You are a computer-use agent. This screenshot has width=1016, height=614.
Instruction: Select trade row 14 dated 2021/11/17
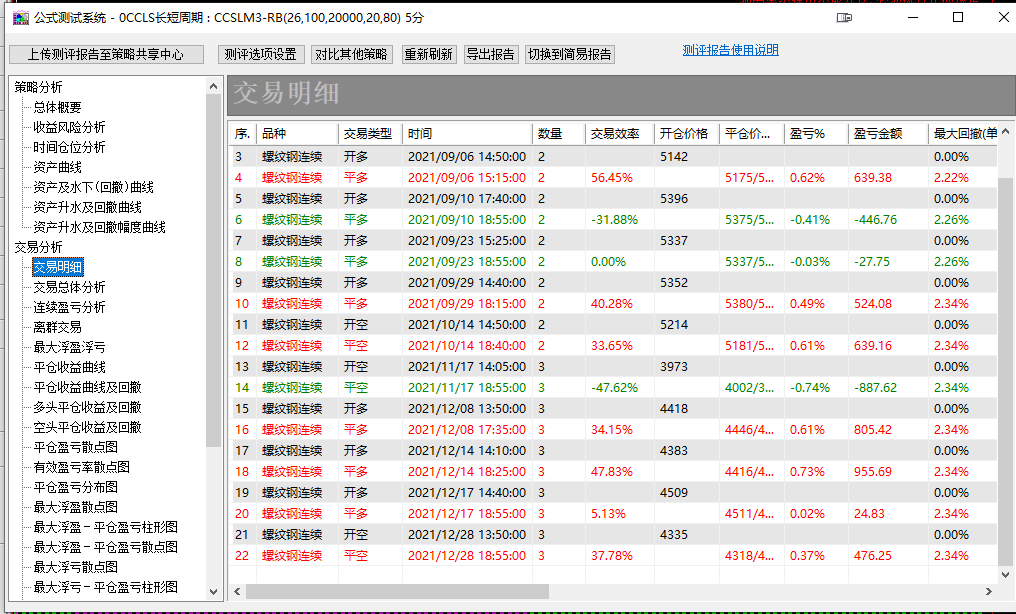614,387
